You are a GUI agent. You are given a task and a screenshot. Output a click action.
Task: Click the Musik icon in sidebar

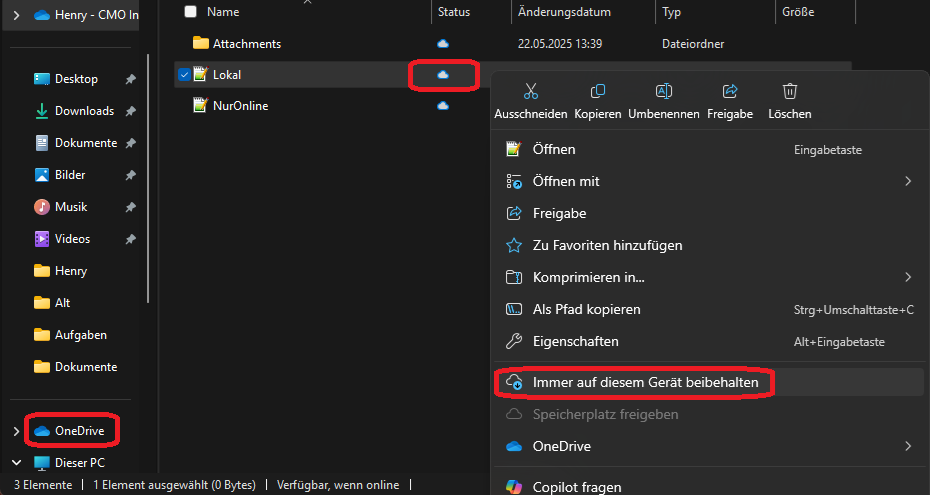coord(42,207)
